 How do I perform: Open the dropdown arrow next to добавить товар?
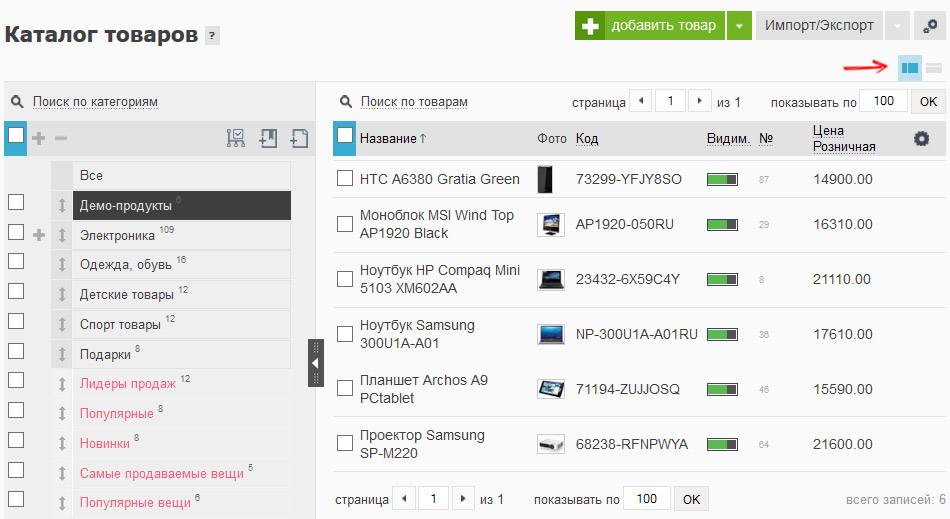click(x=739, y=26)
